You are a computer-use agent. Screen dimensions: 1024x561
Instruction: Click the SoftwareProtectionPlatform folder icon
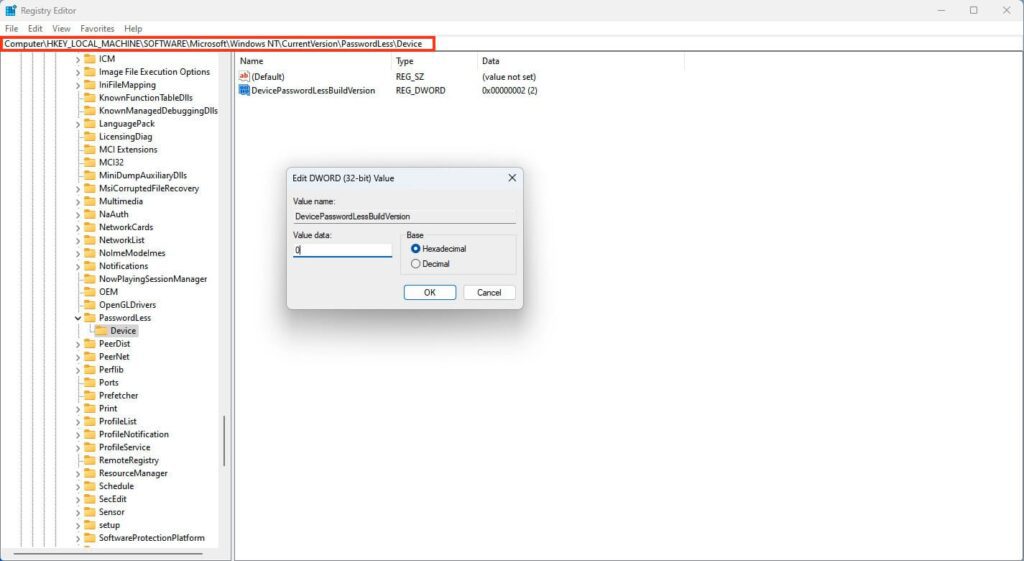(90, 538)
